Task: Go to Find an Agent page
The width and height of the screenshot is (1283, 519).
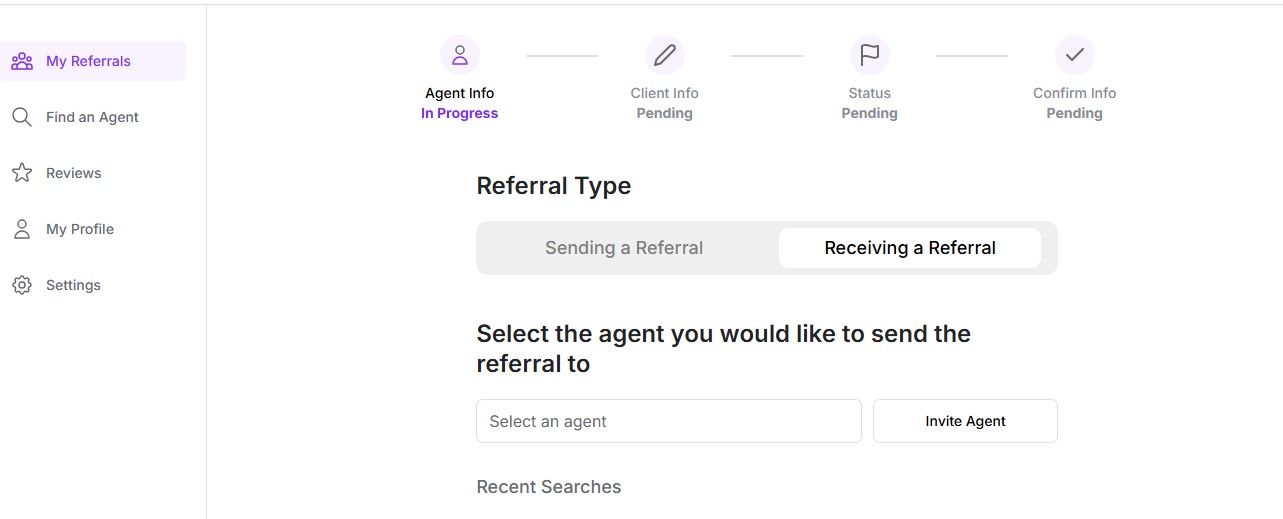Action: (x=92, y=117)
